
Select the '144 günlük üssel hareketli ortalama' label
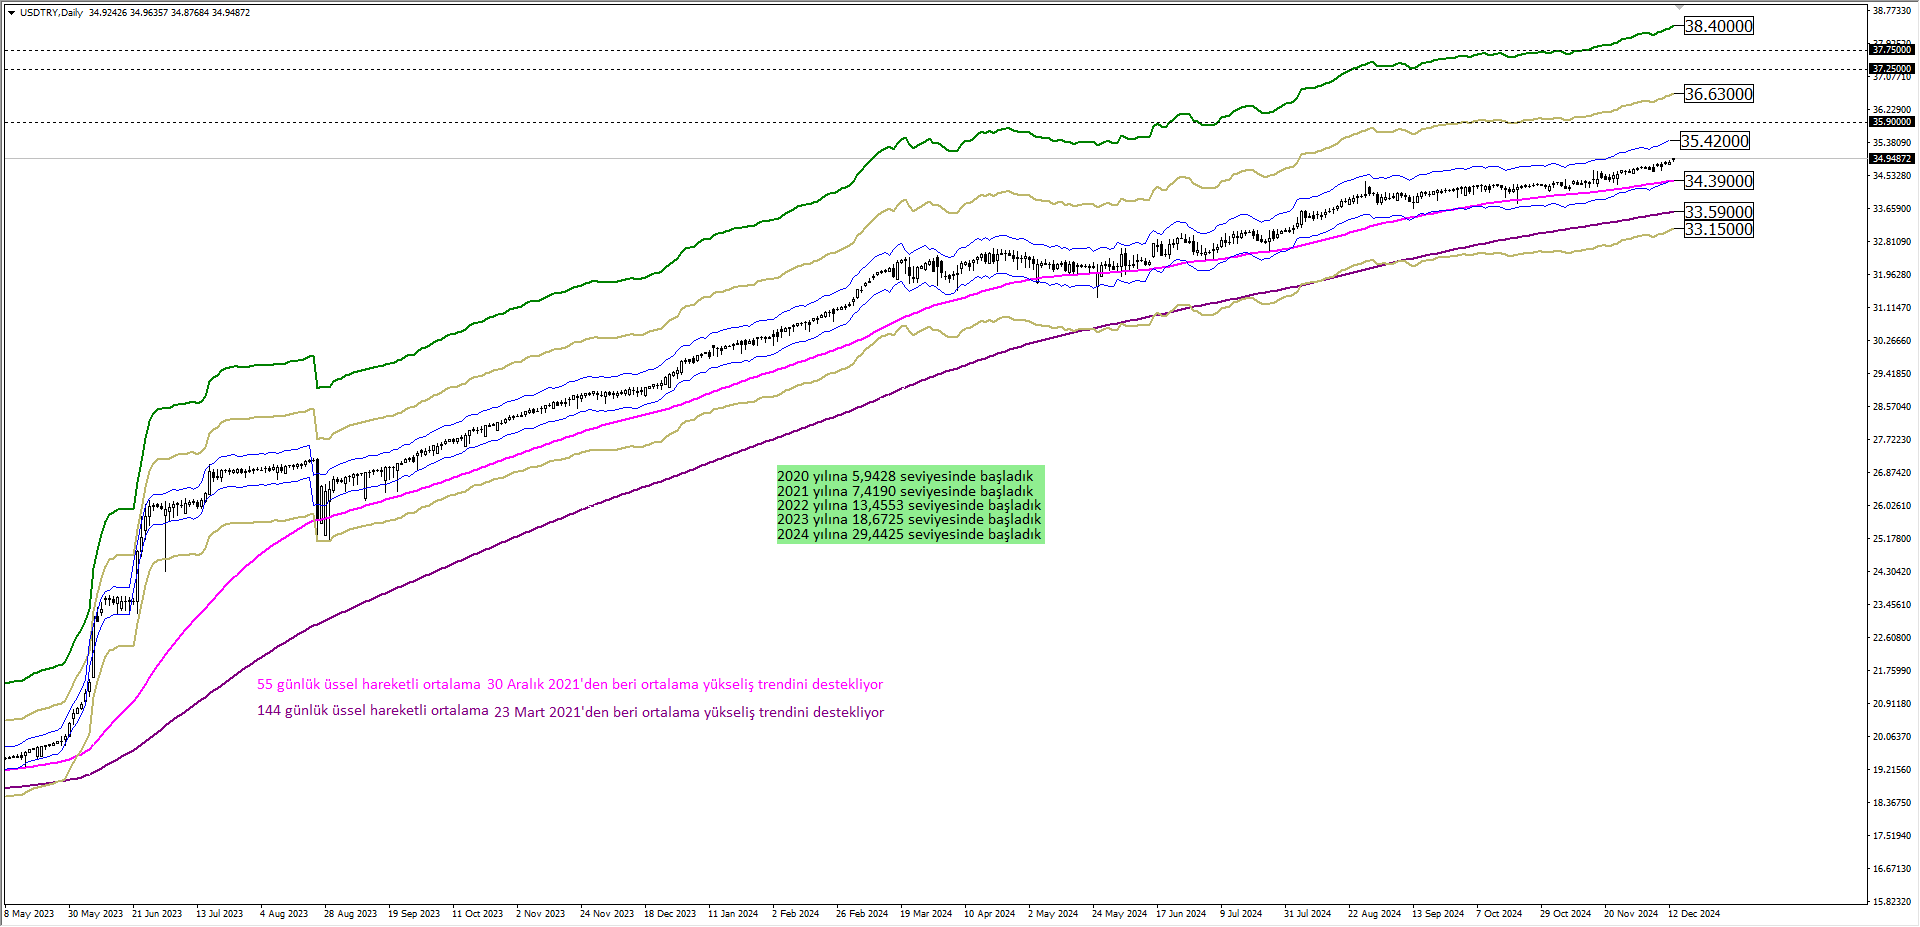pos(373,711)
